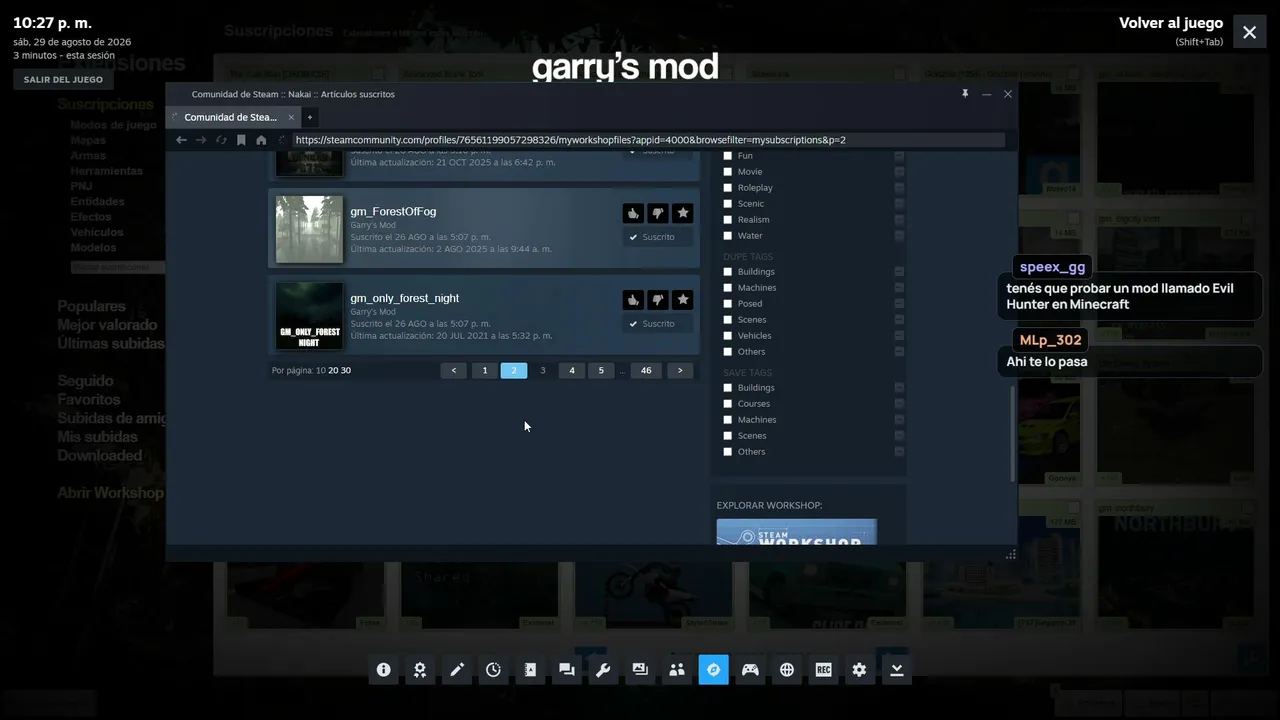Screen dimensions: 1280x720
Task: Go to the browser home page
Action: tap(261, 140)
